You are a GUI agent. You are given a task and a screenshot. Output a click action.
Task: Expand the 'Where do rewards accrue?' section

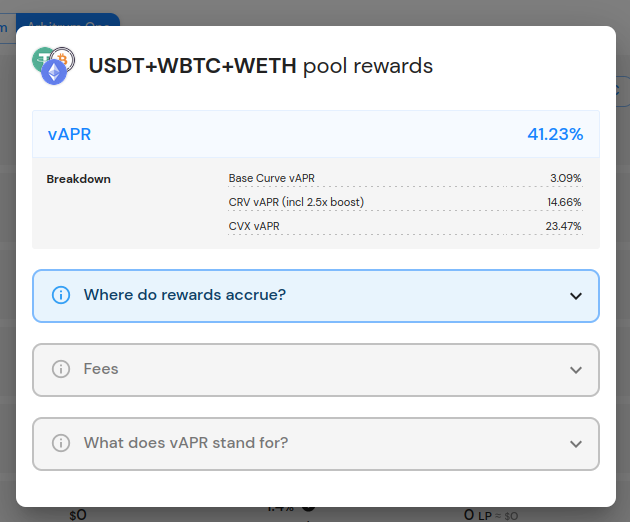point(316,296)
